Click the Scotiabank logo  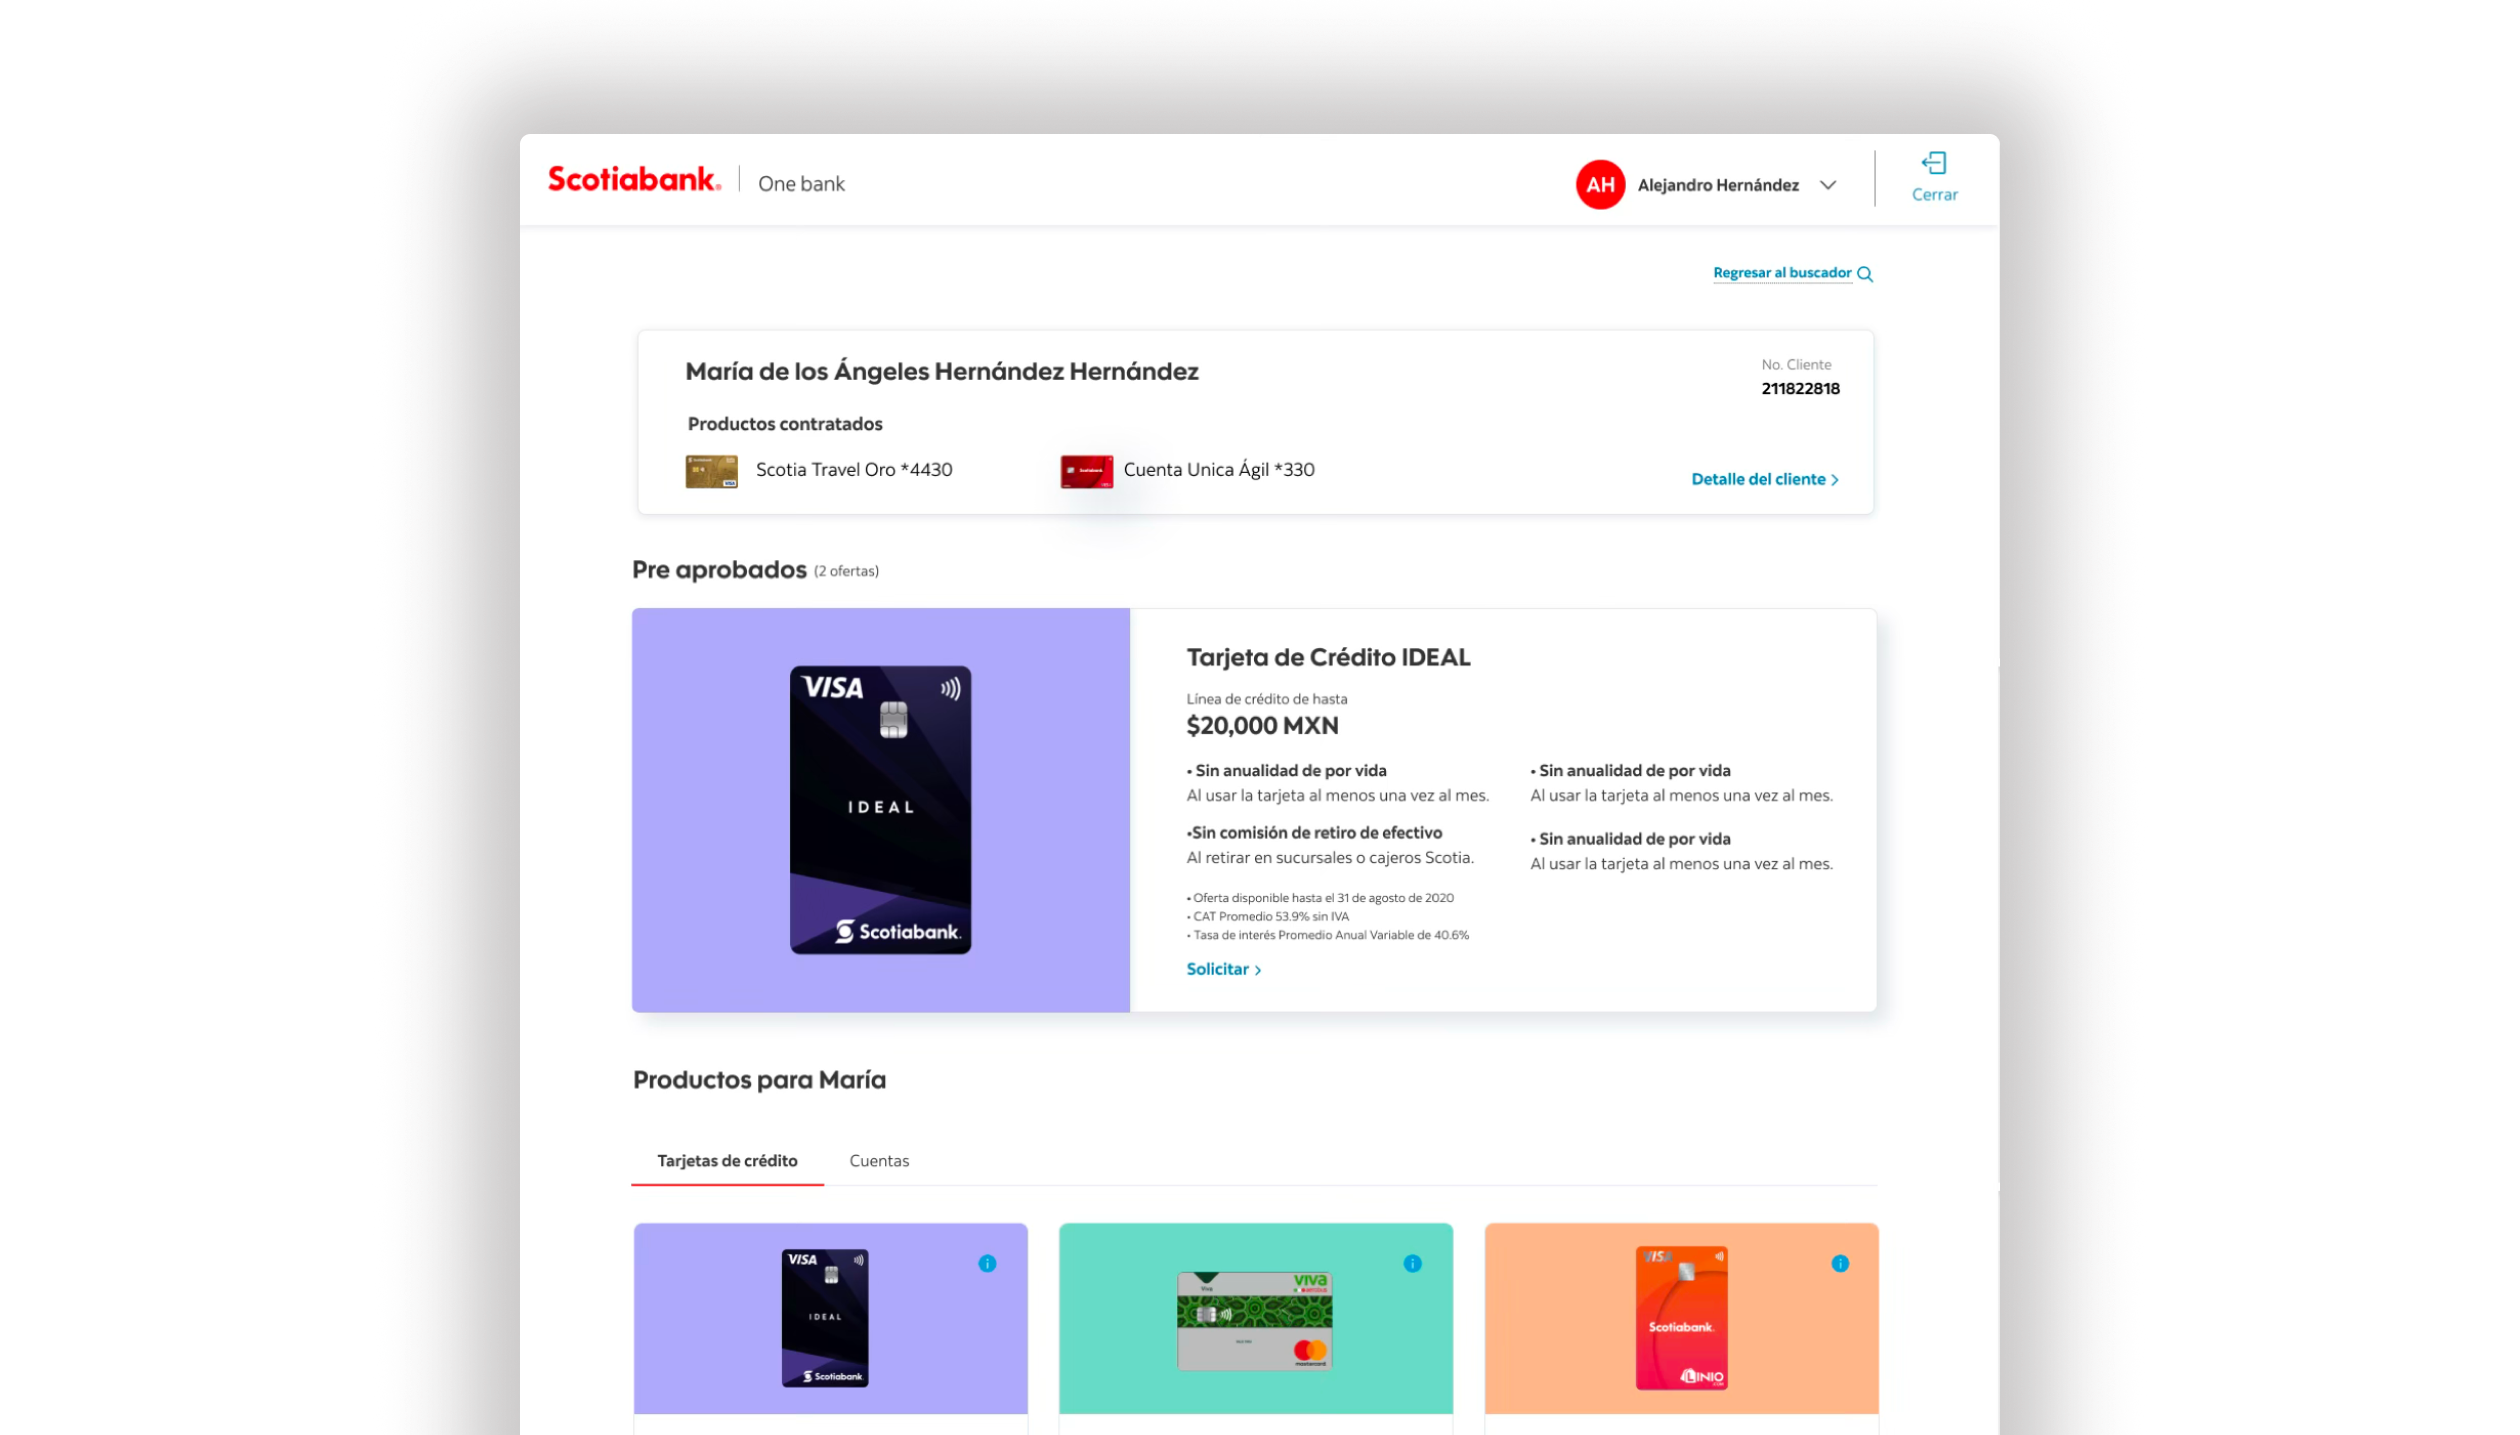click(634, 179)
